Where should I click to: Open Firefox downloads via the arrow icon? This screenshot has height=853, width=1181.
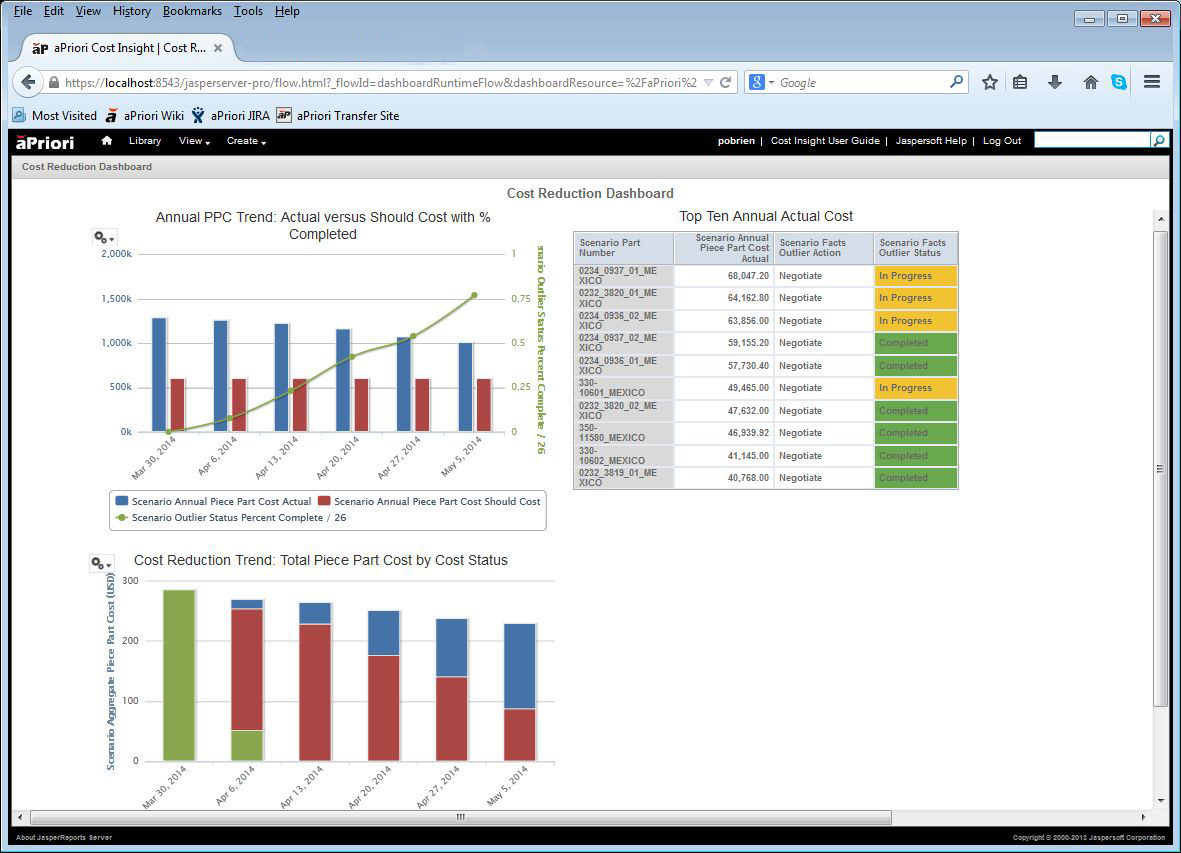[1054, 82]
